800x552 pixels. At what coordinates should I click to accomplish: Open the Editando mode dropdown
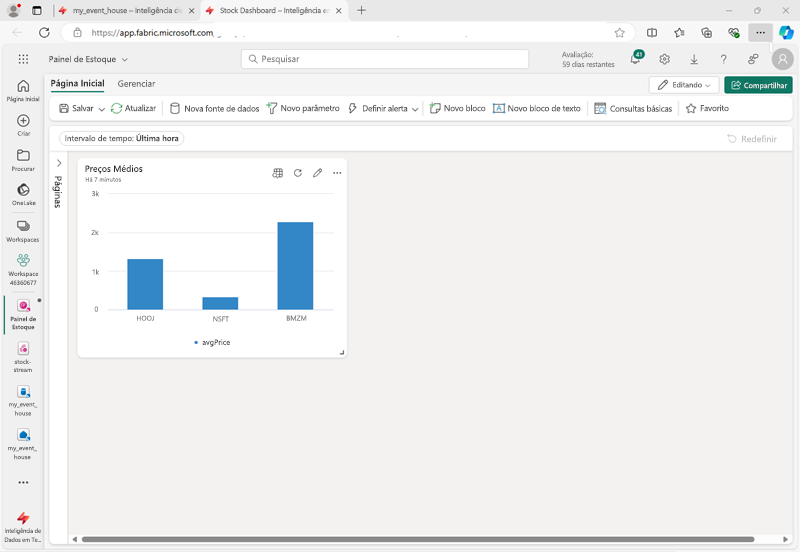click(684, 85)
